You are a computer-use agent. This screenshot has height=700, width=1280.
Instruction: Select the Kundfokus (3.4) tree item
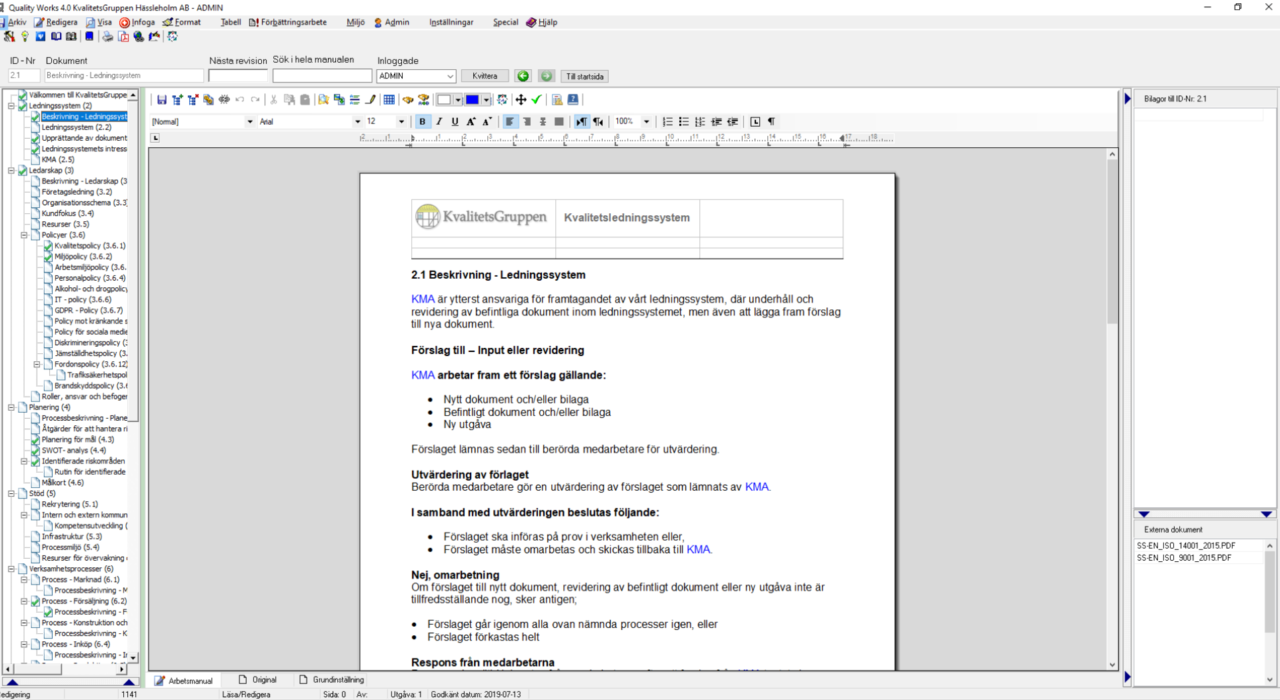pos(68,214)
